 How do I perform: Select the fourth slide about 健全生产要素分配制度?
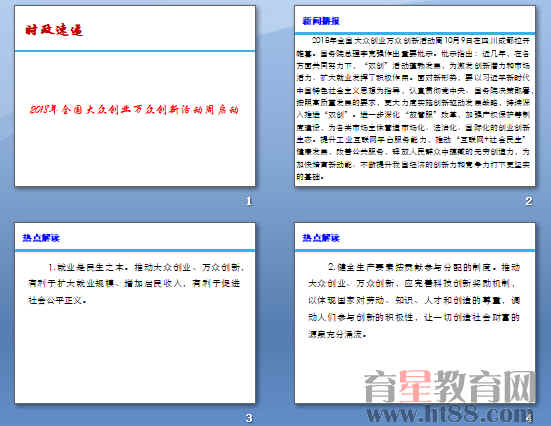415,313
